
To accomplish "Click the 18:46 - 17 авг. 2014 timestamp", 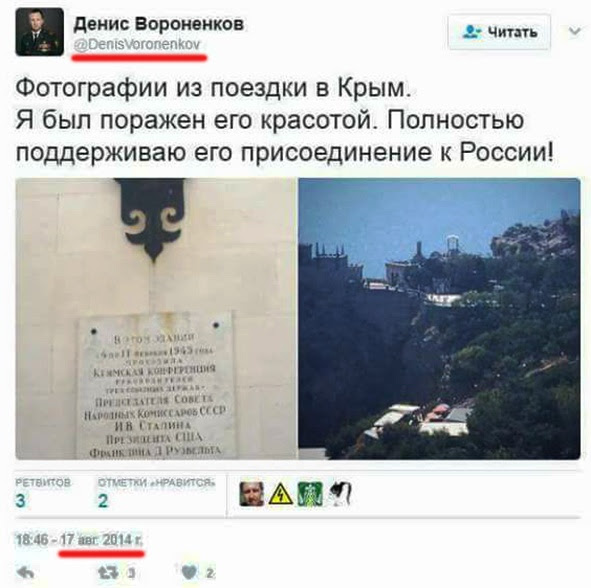I will tap(79, 540).
